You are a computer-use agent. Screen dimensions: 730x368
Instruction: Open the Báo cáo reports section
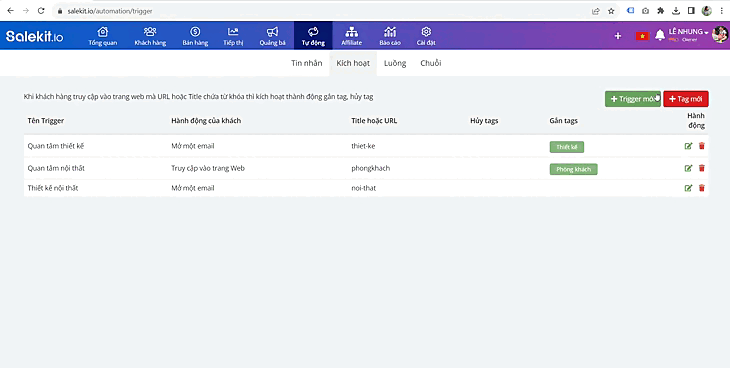pos(390,36)
